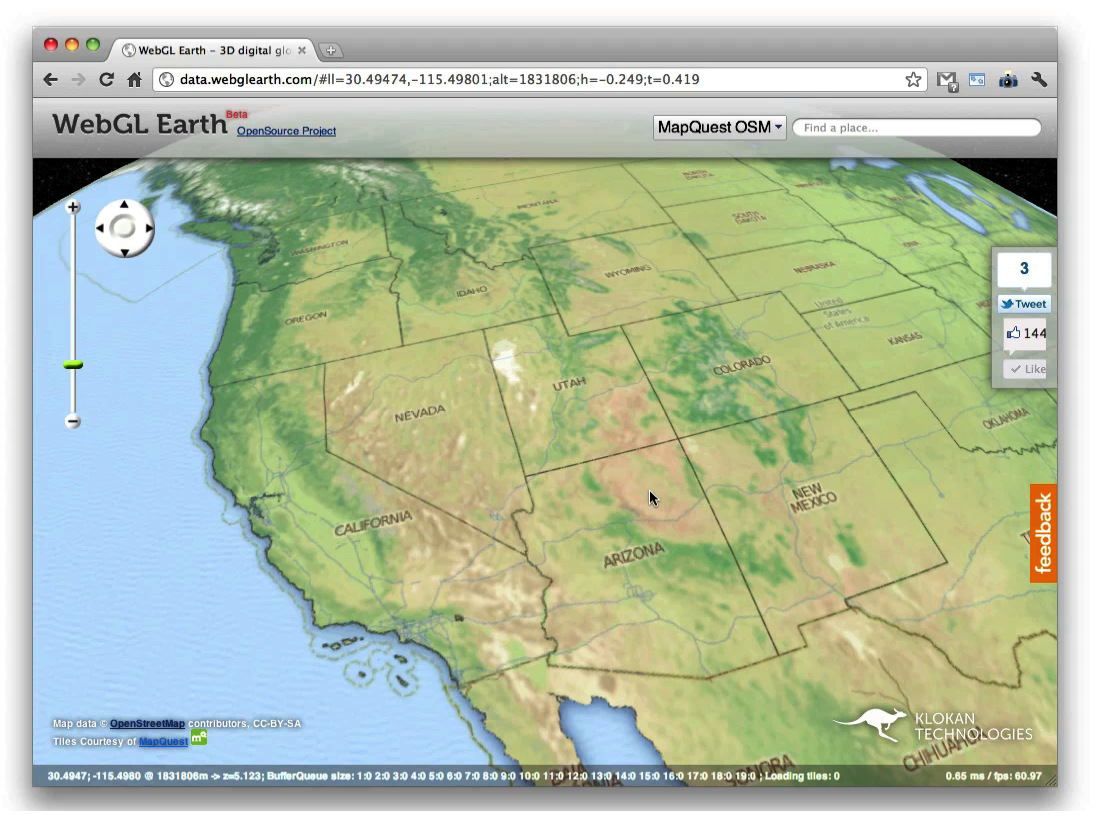Click the 144 likes thumbs-up counter
The height and width of the screenshot is (823, 1104).
coord(1026,333)
